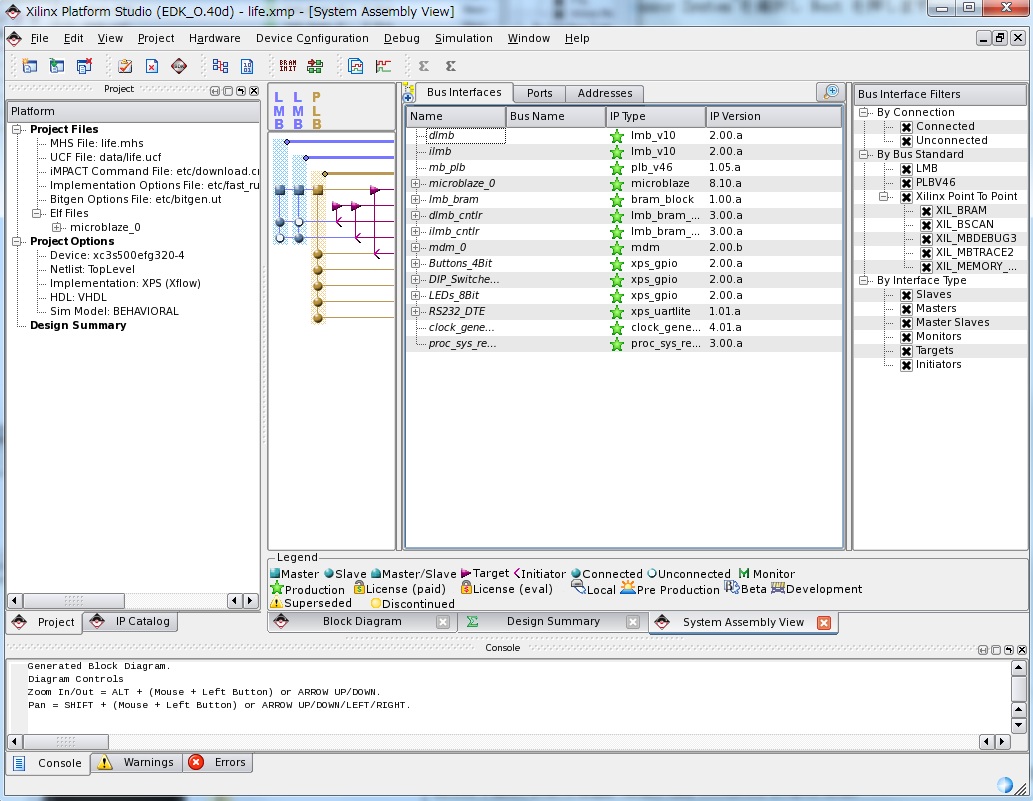Expand the microblaze_0 Elf Files node
Image resolution: width=1033 pixels, height=801 pixels.
click(x=57, y=227)
